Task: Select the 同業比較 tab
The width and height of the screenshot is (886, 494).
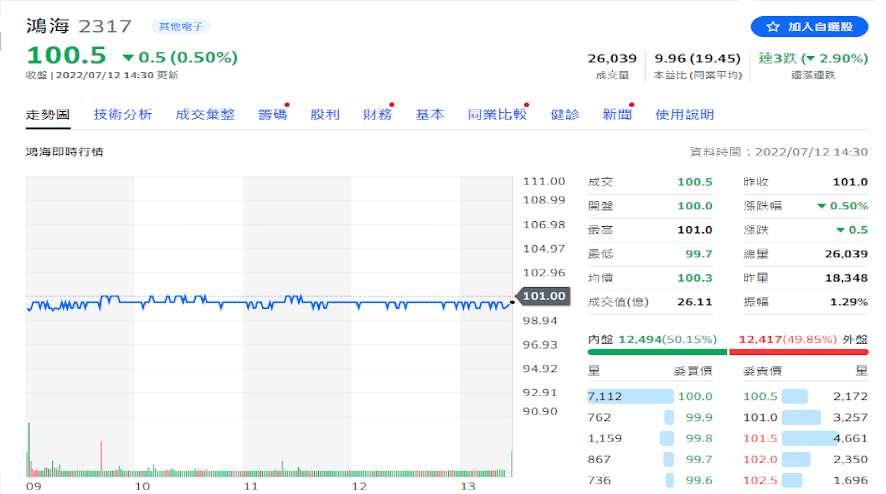Action: tap(497, 115)
